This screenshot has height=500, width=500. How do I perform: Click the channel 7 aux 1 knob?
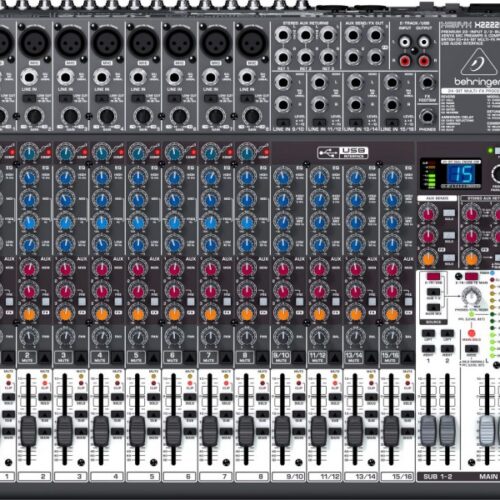coord(210,268)
